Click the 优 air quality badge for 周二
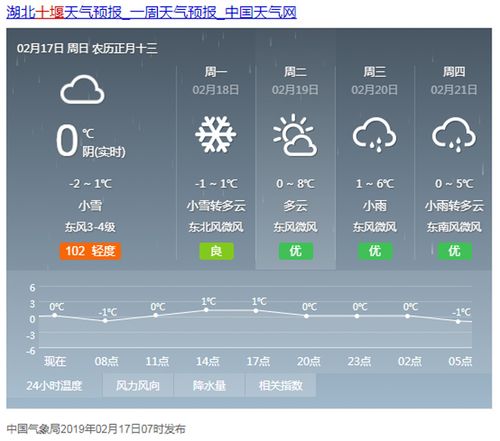The width and height of the screenshot is (500, 441). pyautogui.click(x=296, y=251)
